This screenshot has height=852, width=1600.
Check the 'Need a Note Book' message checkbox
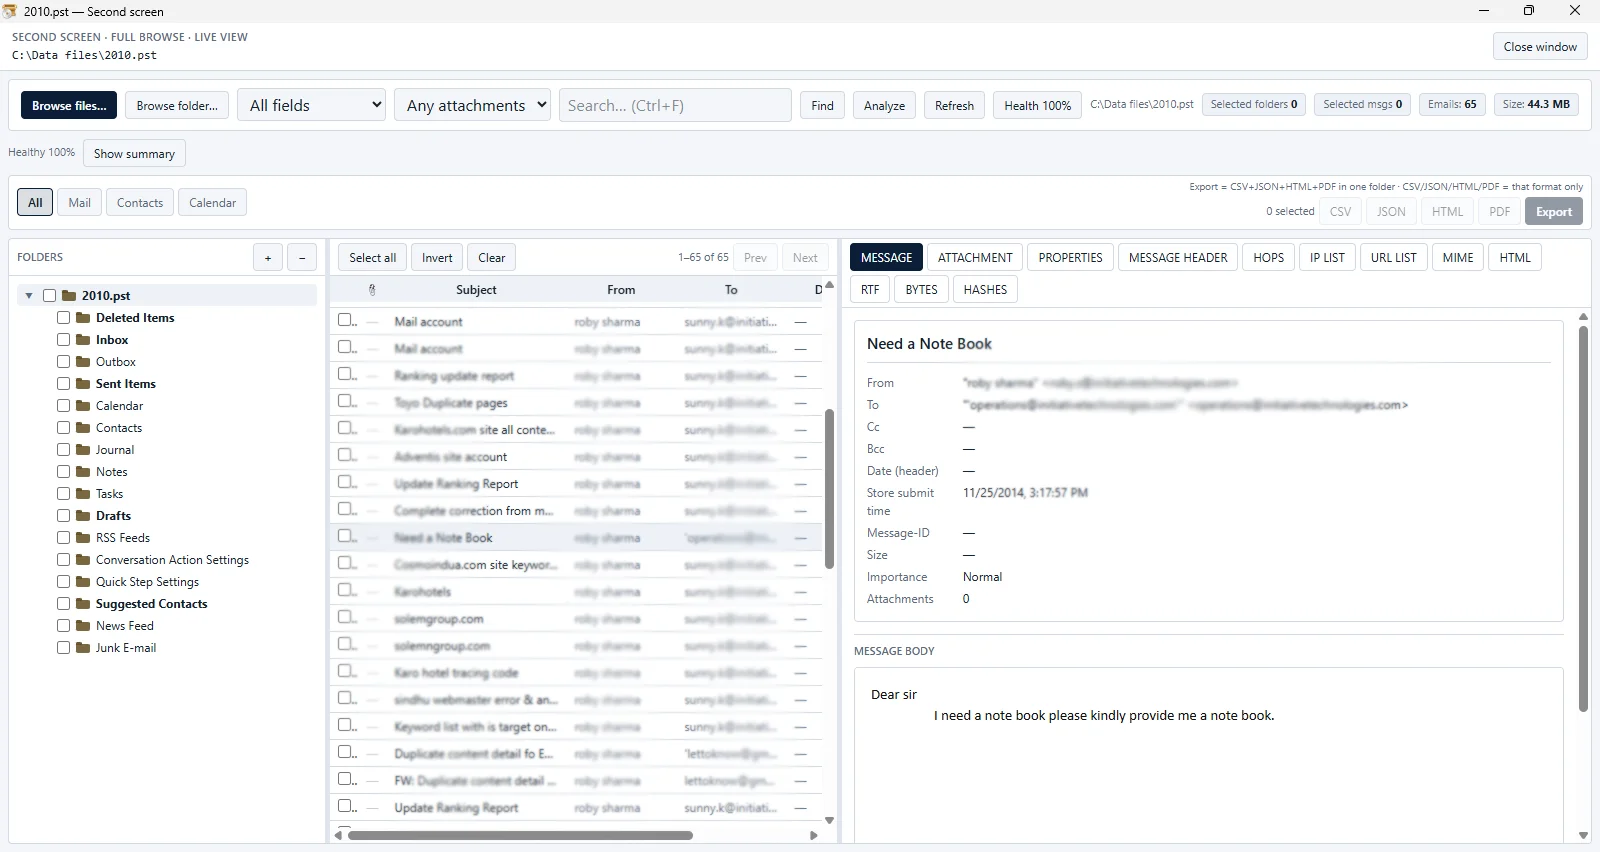pyautogui.click(x=345, y=537)
